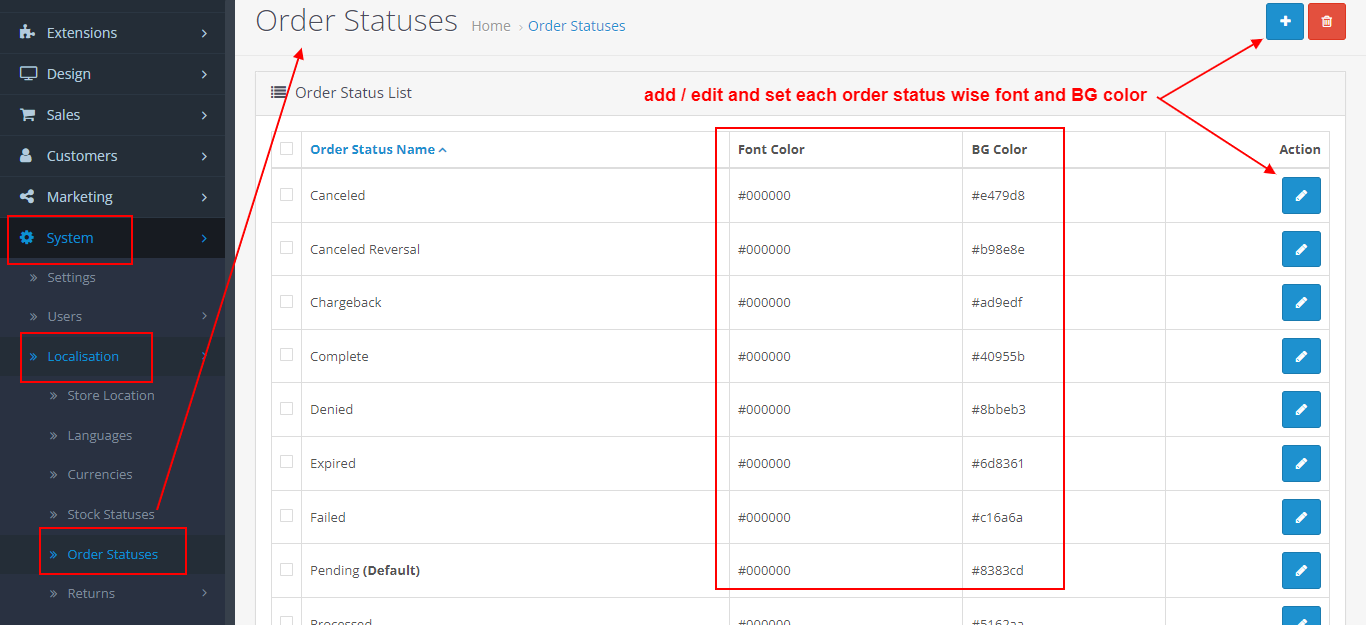This screenshot has height=625, width=1366.
Task: Delete selected order statuses
Action: pos(1326,21)
